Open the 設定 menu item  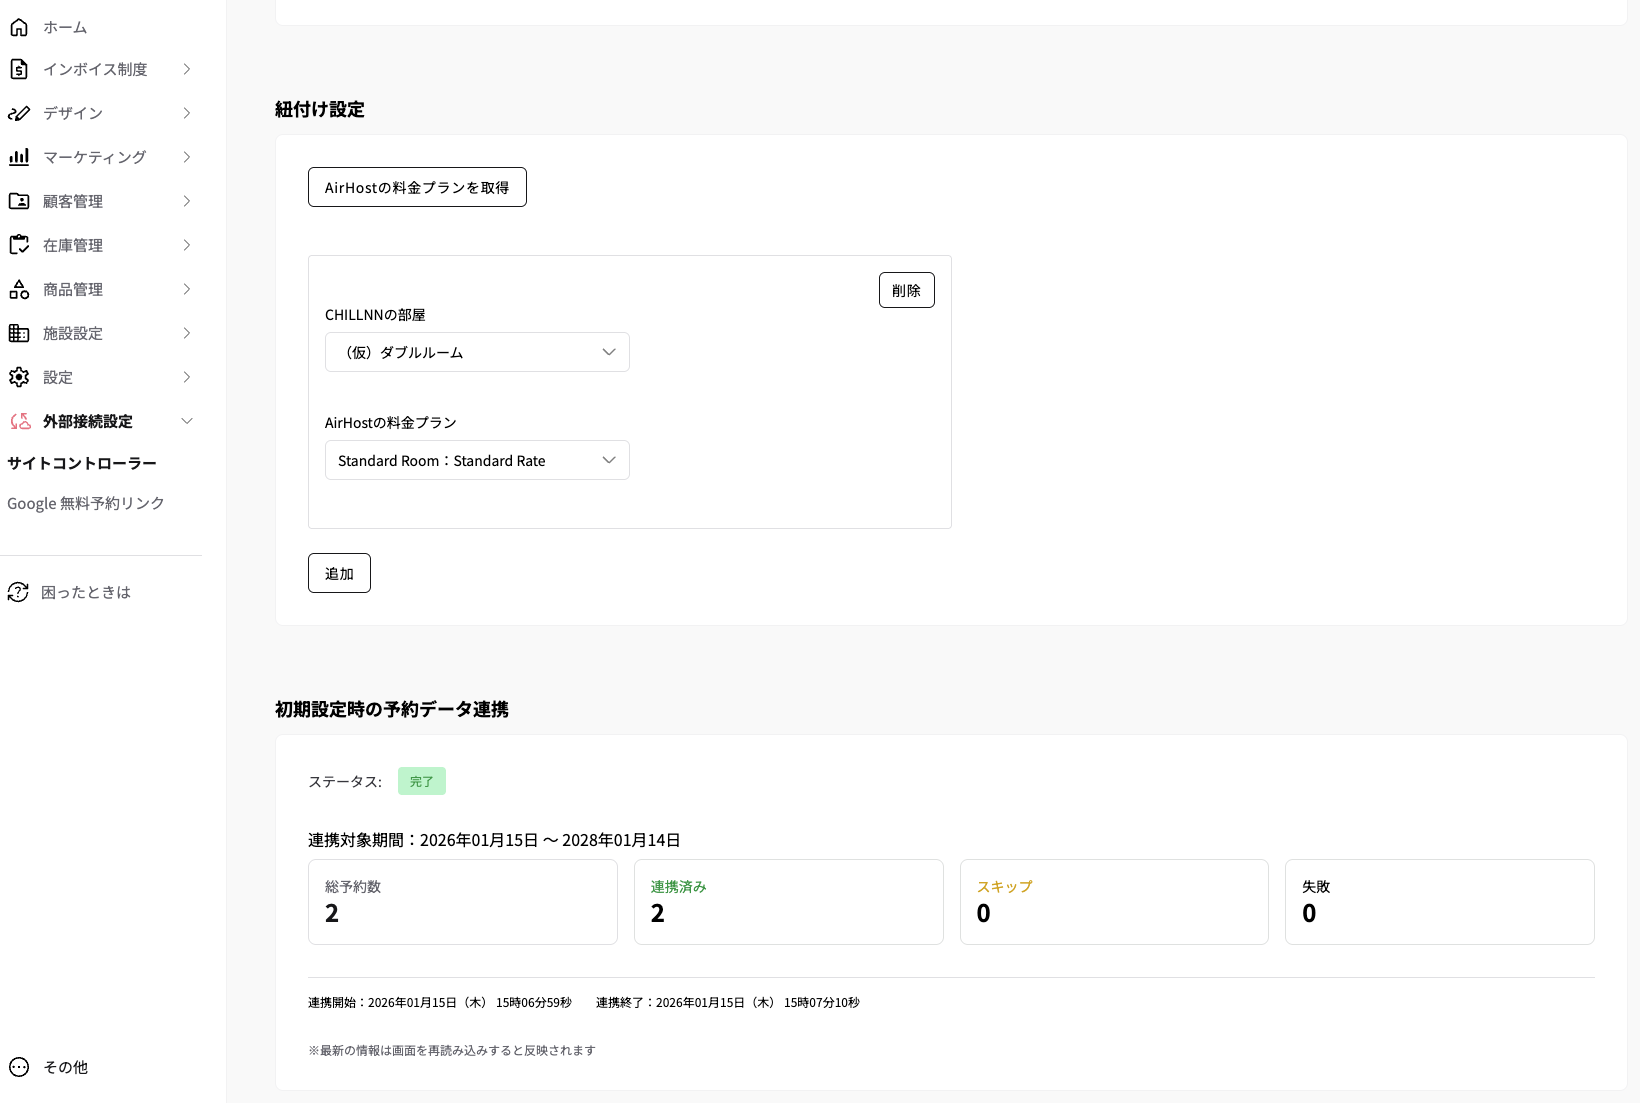[58, 377]
